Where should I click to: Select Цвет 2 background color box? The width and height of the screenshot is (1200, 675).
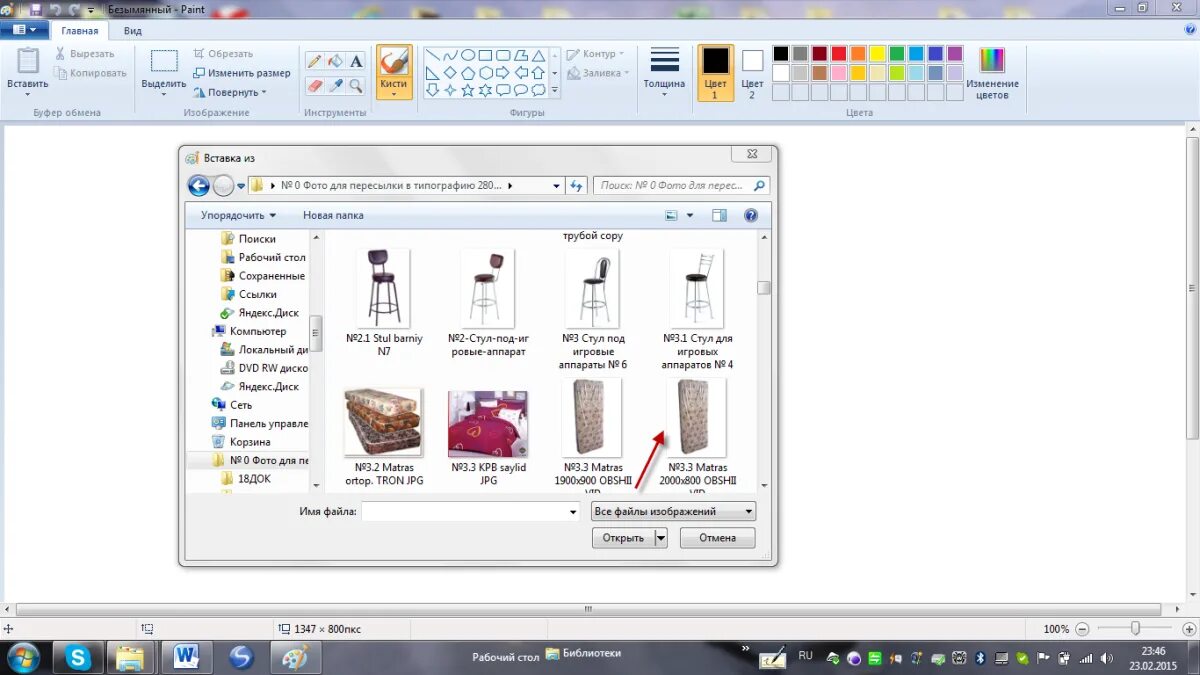(x=752, y=72)
